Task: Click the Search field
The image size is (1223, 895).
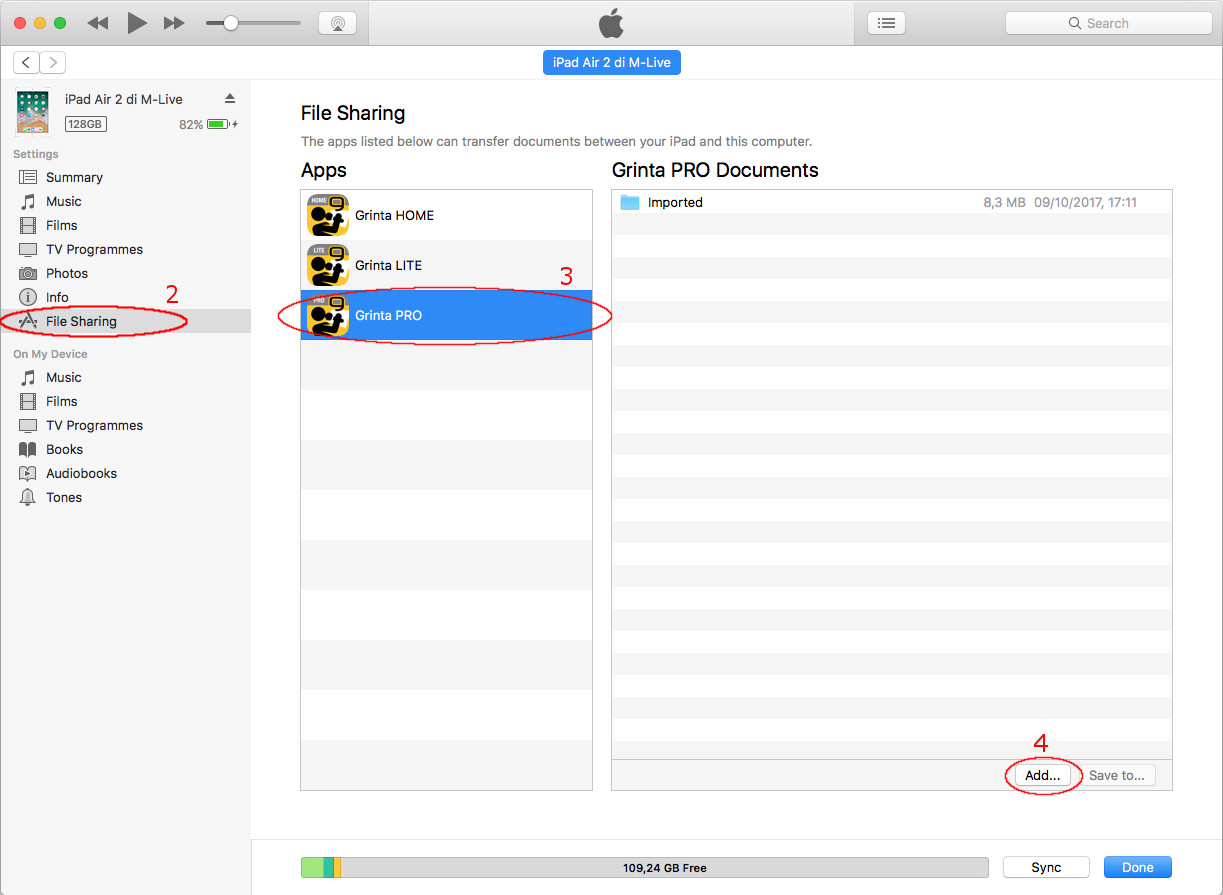Action: coord(1108,23)
